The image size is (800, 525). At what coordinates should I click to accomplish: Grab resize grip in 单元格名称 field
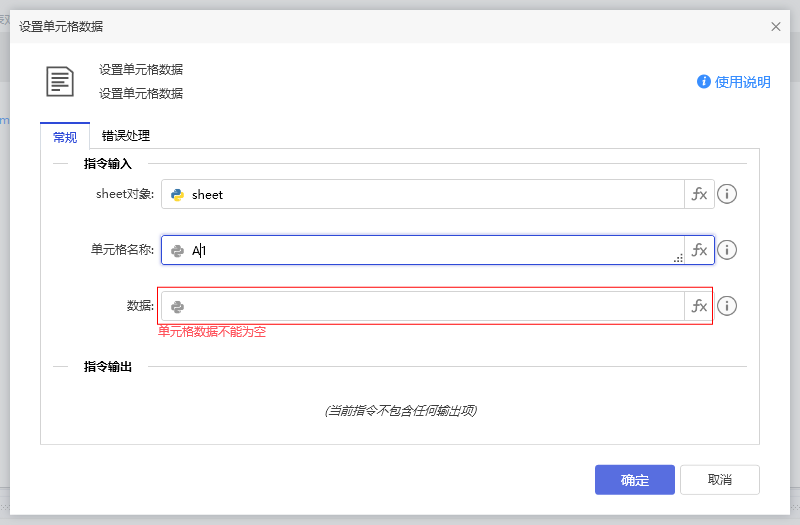coord(678,258)
